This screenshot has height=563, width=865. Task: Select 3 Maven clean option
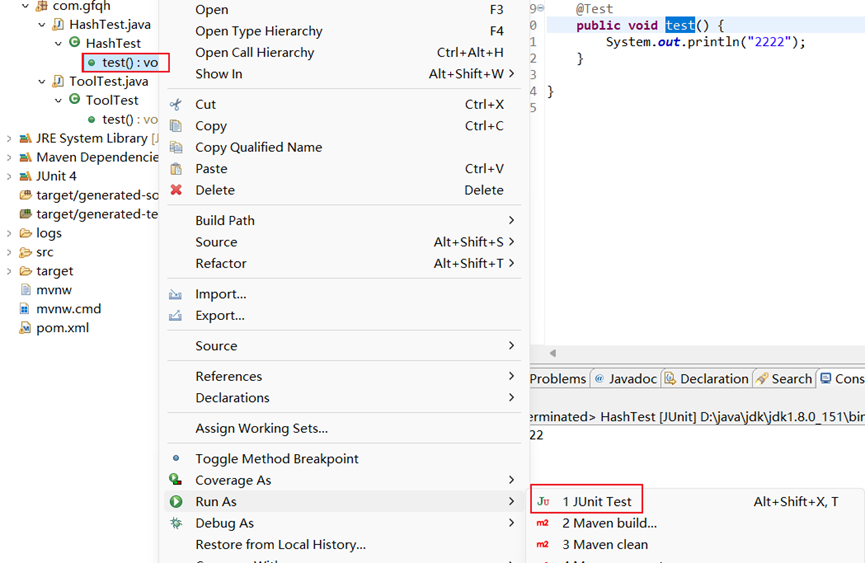pyautogui.click(x=697, y=544)
